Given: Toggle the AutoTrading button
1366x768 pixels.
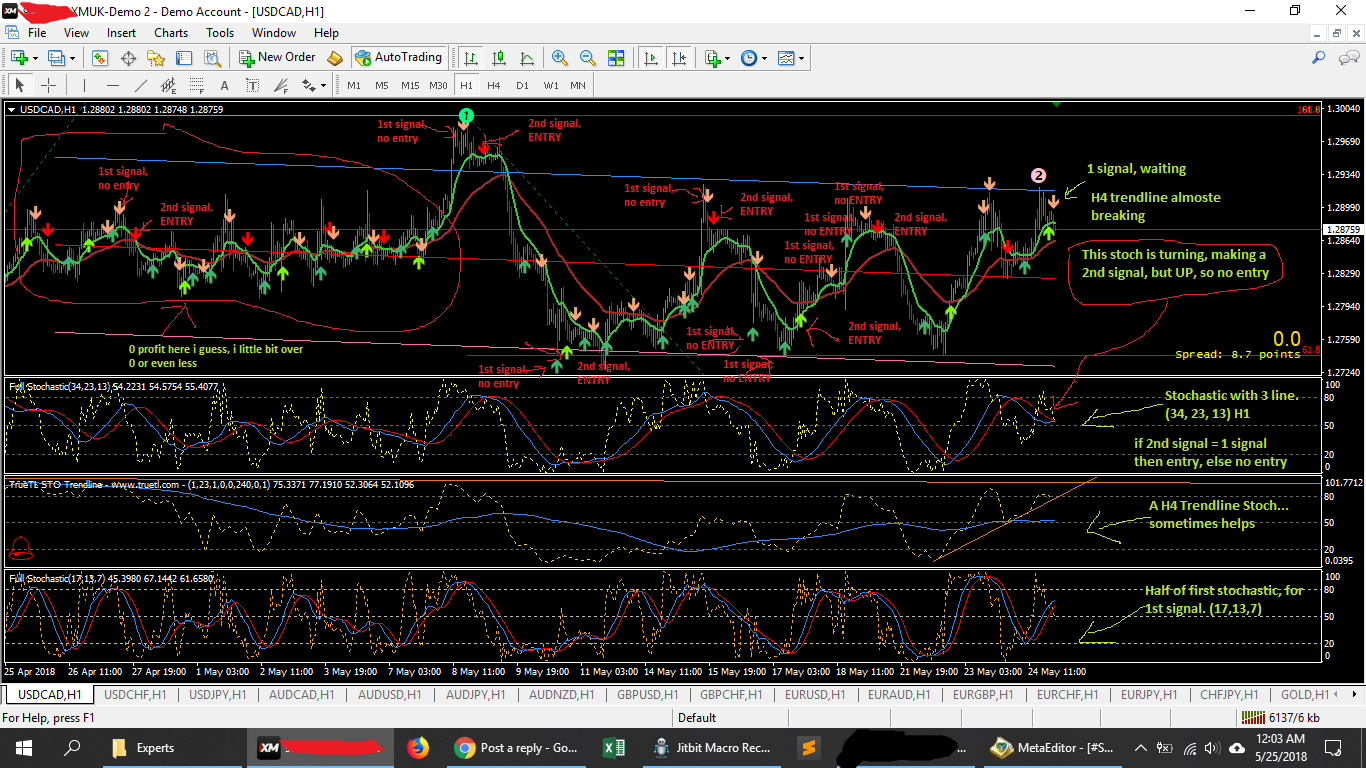Looking at the screenshot, I should (398, 58).
